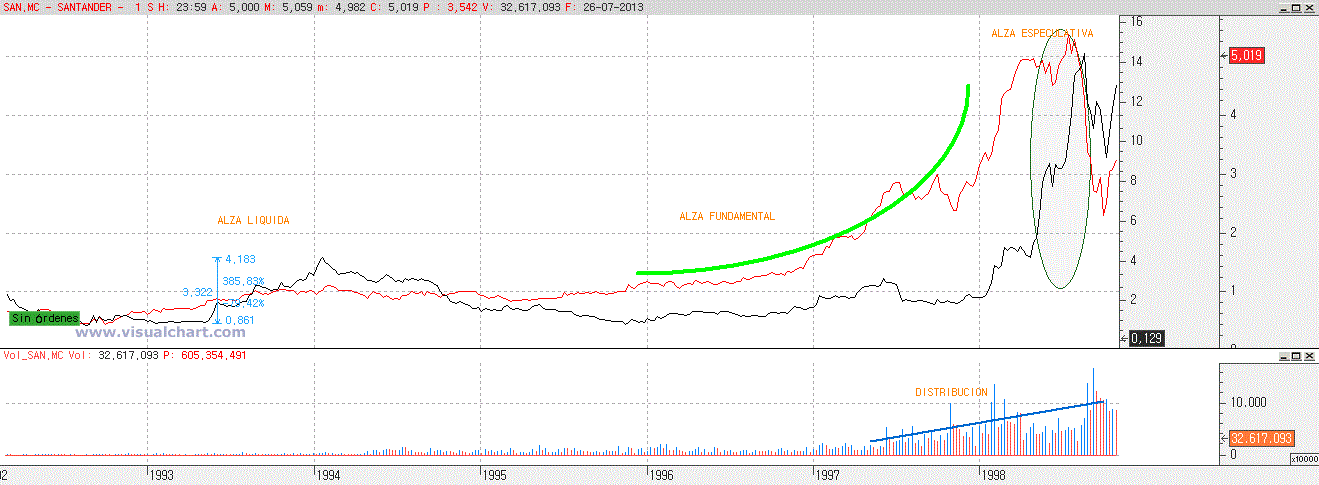Select the black 0,129 price marker
This screenshot has height=485, width=1319.
coord(1146,340)
